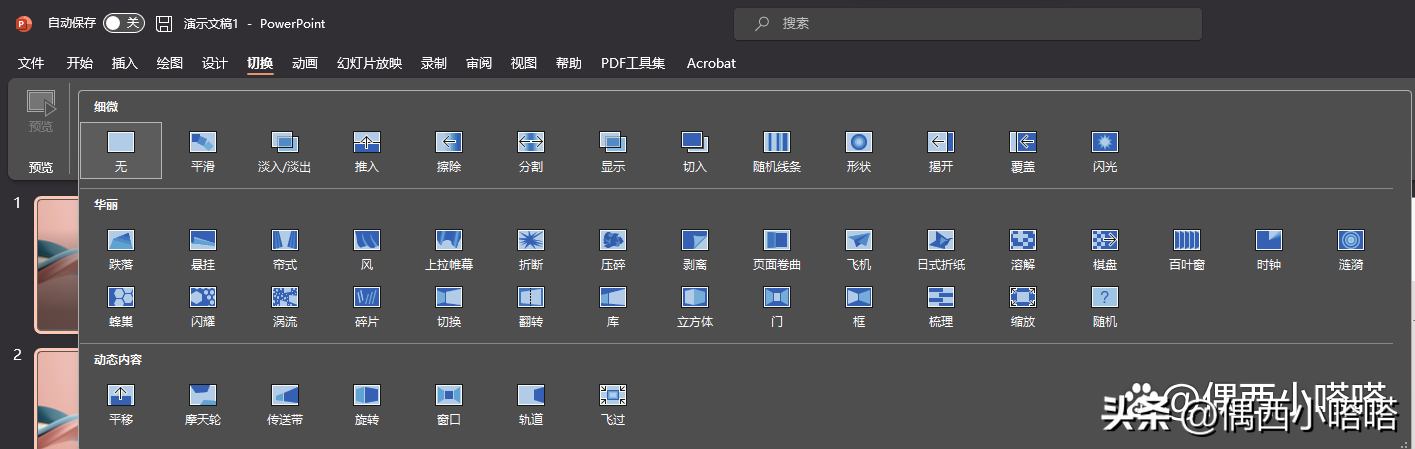Apply the 切换 transition effect icon
Viewport: 1415px width, 449px height.
coord(449,307)
